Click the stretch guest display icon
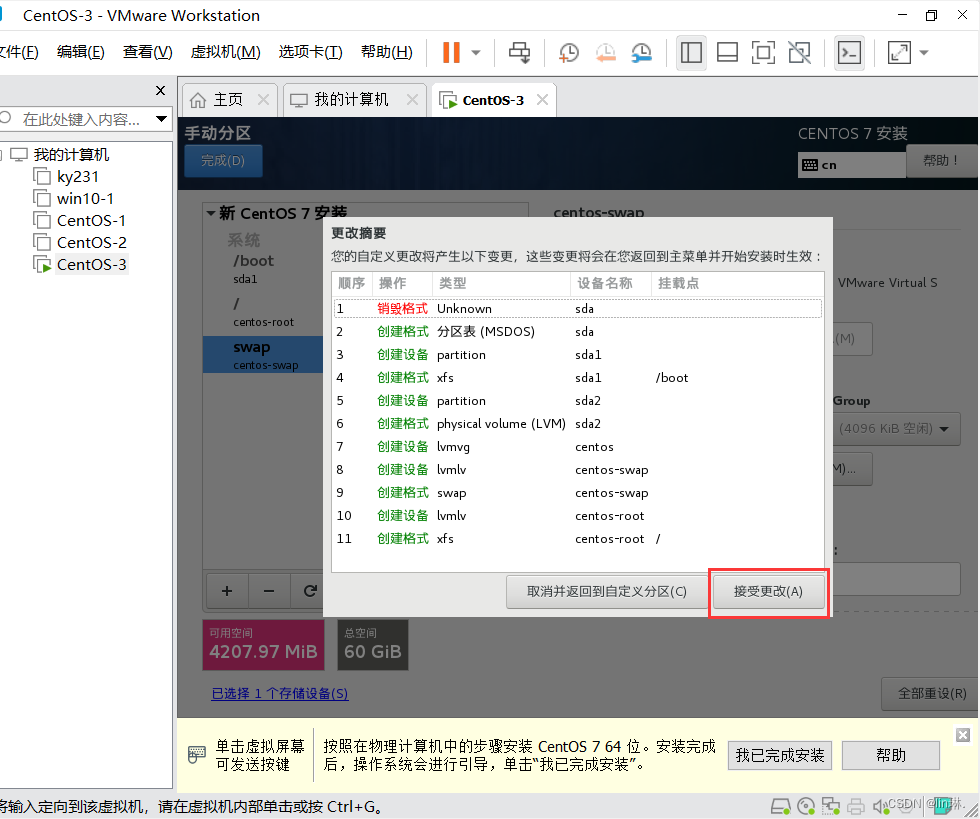Viewport: 980px width, 819px height. point(899,53)
